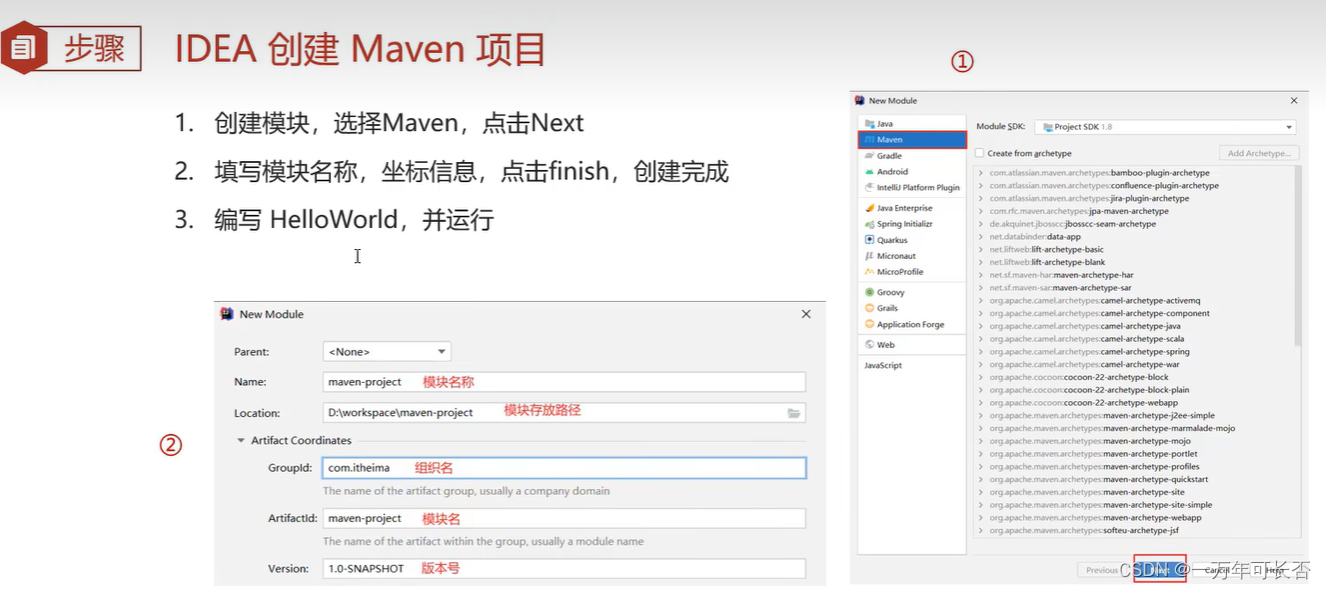Select maven-archetype-marmalade-mojo row

click(x=1134, y=428)
